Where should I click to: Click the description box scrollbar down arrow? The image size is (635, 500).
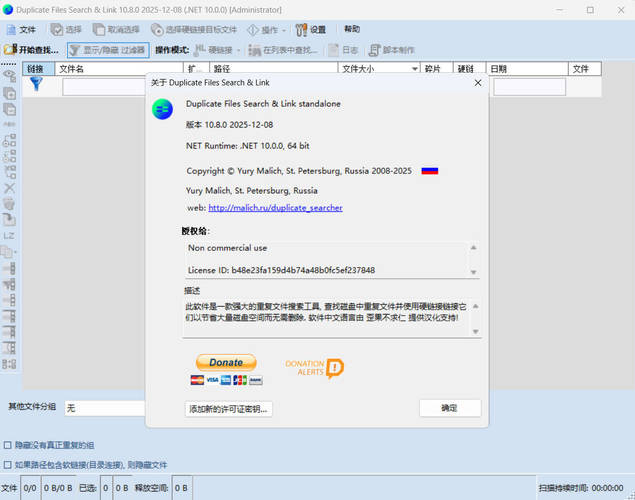click(475, 331)
